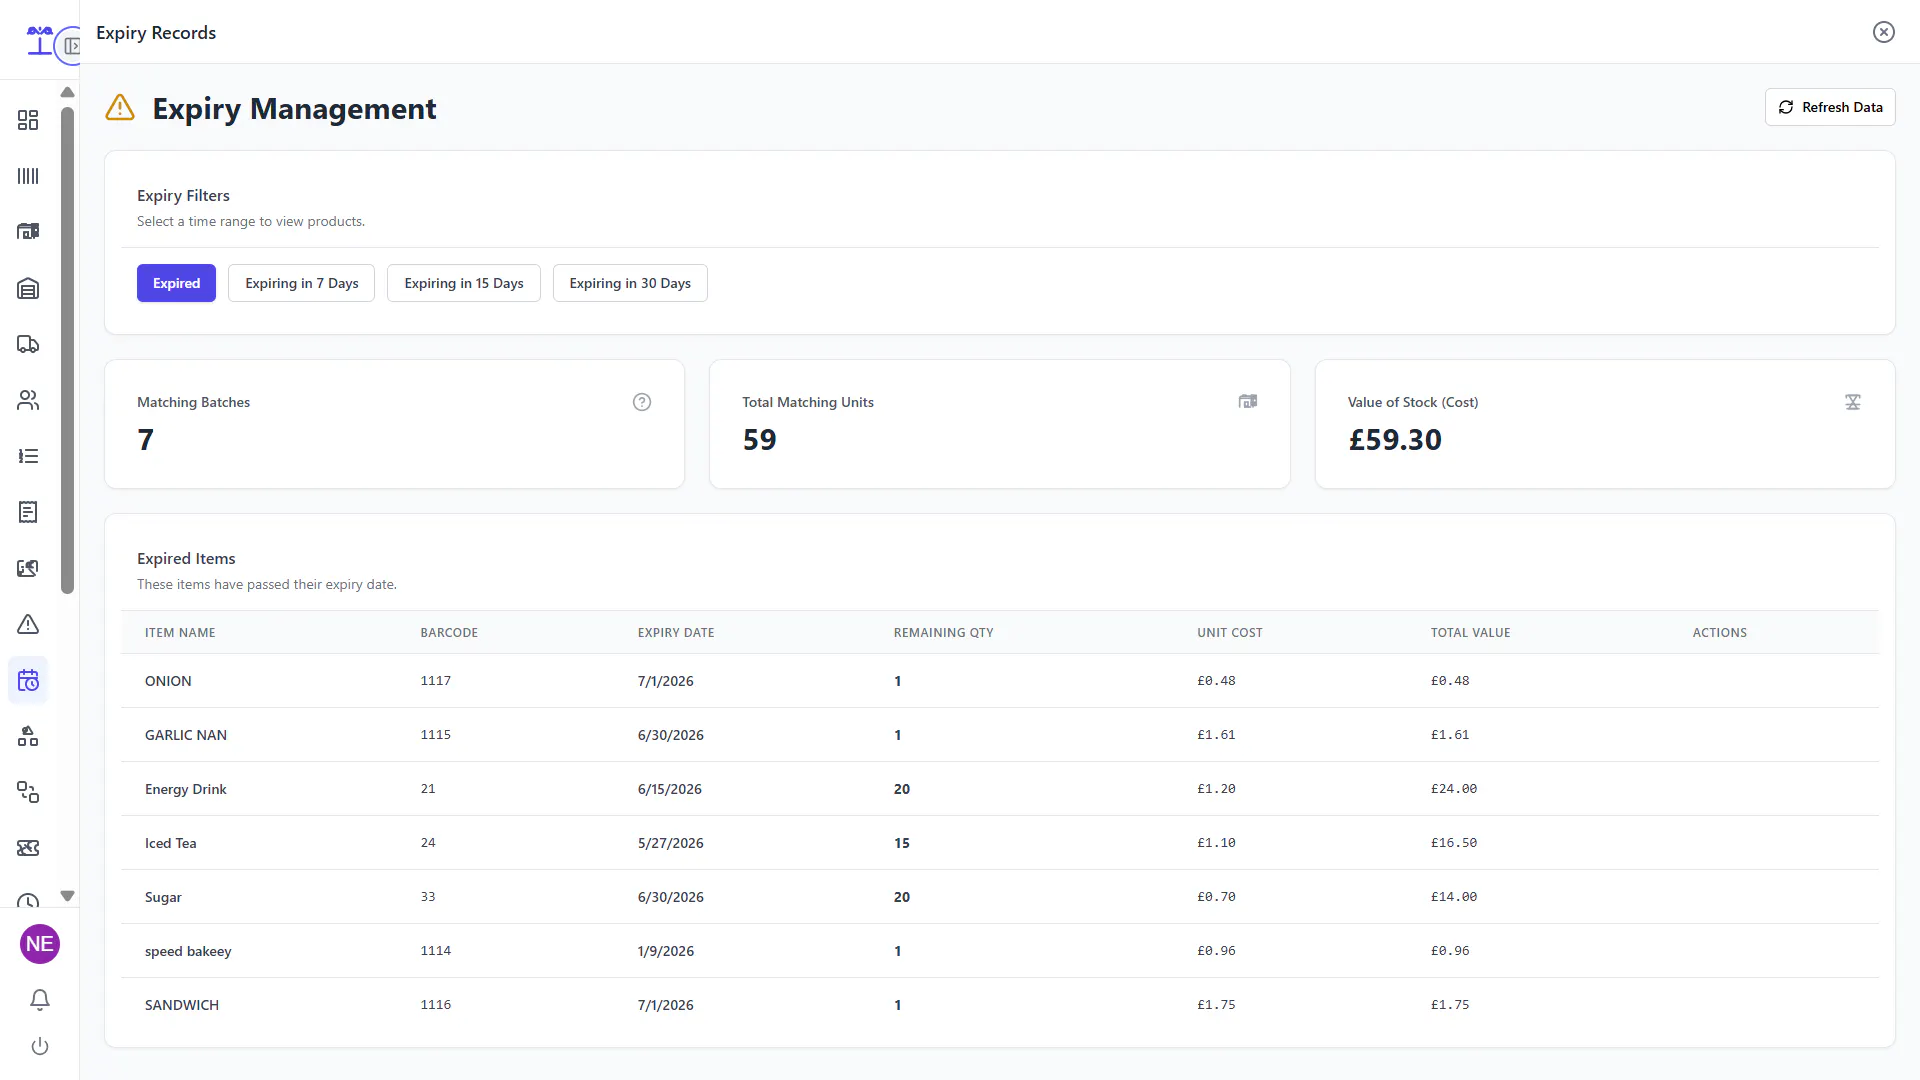The width and height of the screenshot is (1920, 1080).
Task: Click the UNIT COST column header
Action: pos(1229,633)
